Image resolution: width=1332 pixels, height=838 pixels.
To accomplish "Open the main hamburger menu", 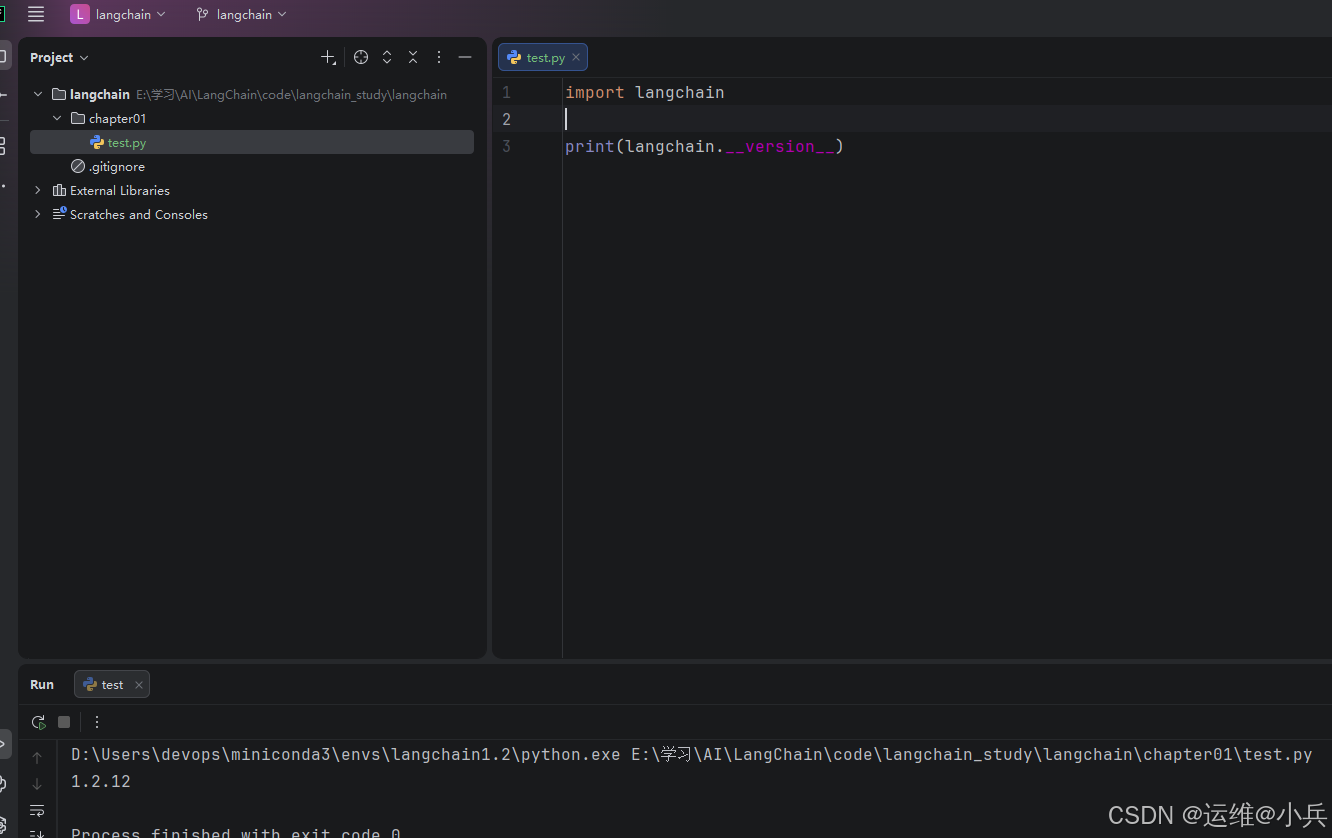I will pos(36,14).
